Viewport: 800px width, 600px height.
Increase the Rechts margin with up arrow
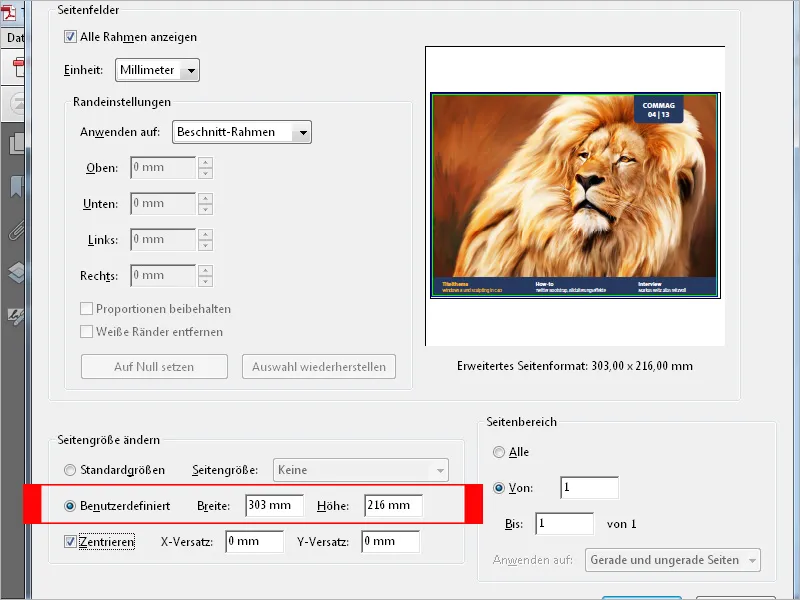coord(205,270)
